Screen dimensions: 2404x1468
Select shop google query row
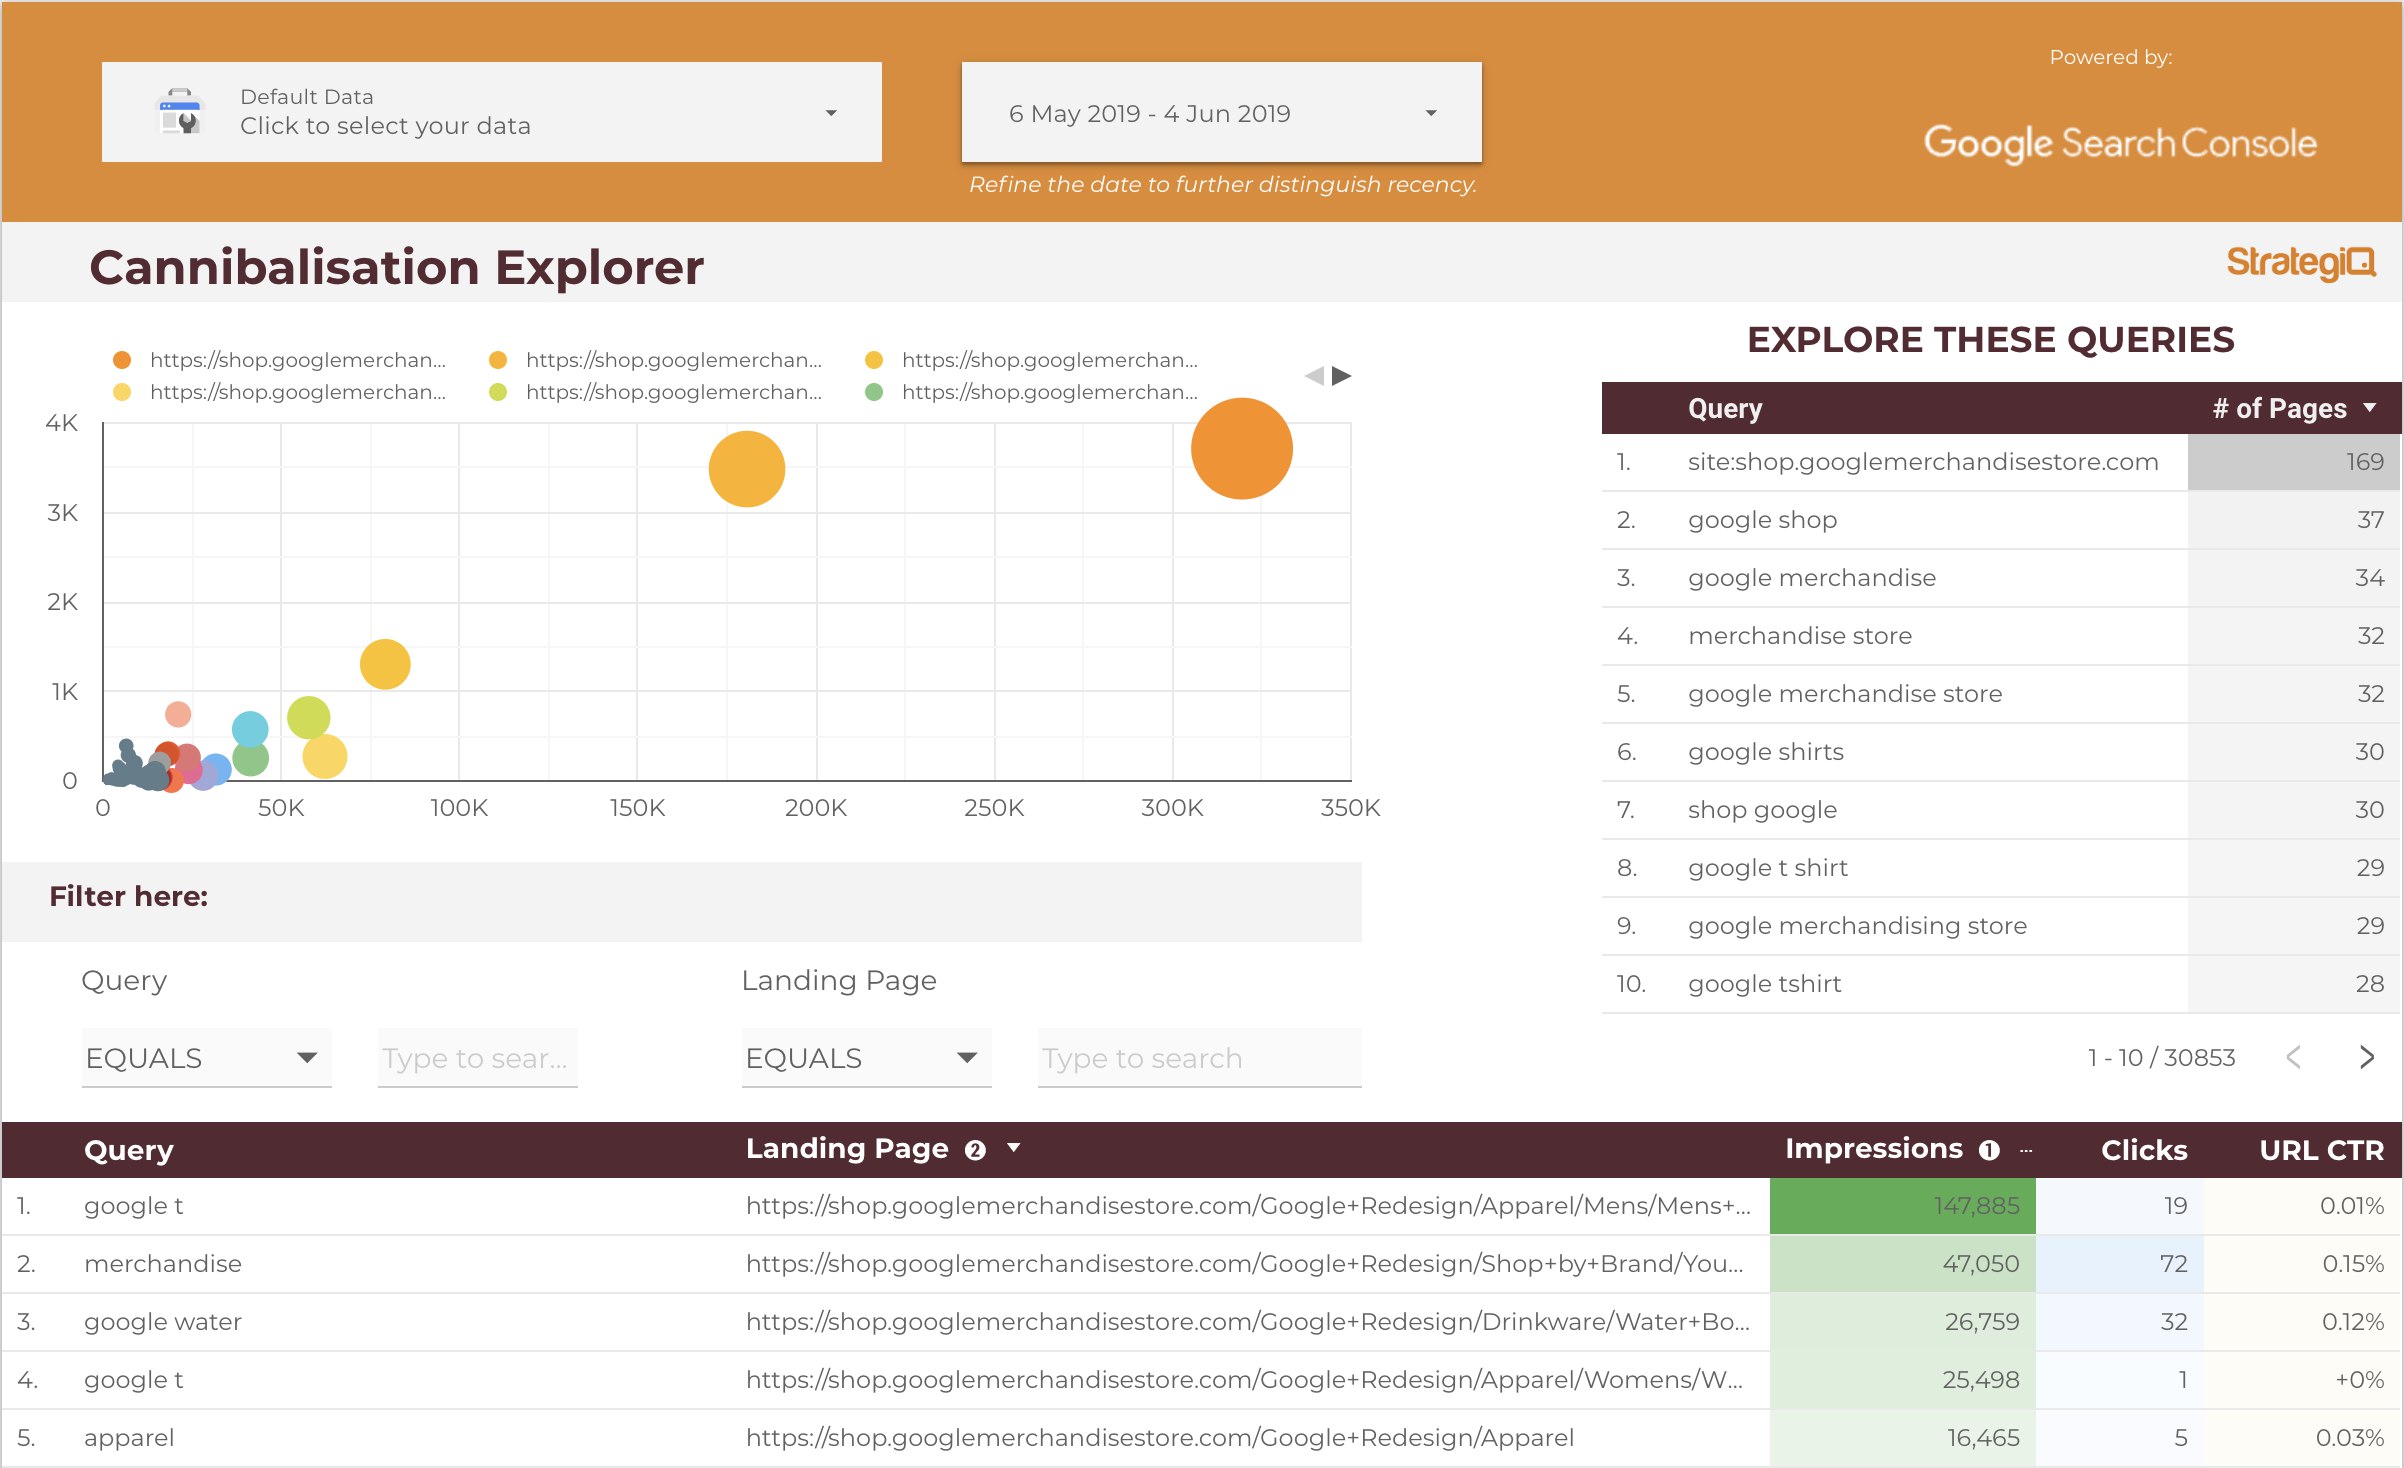2001,810
